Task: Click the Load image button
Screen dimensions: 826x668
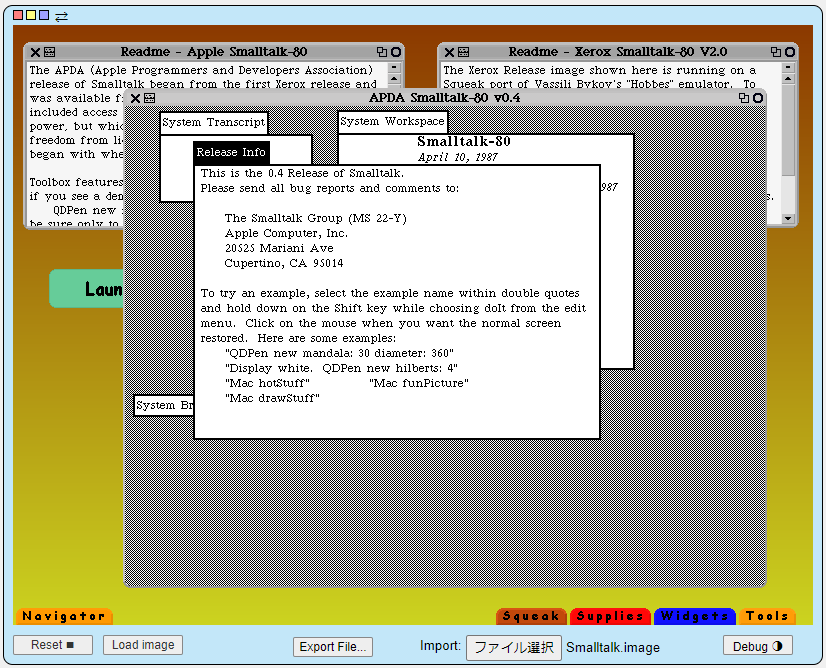Action: (143, 645)
